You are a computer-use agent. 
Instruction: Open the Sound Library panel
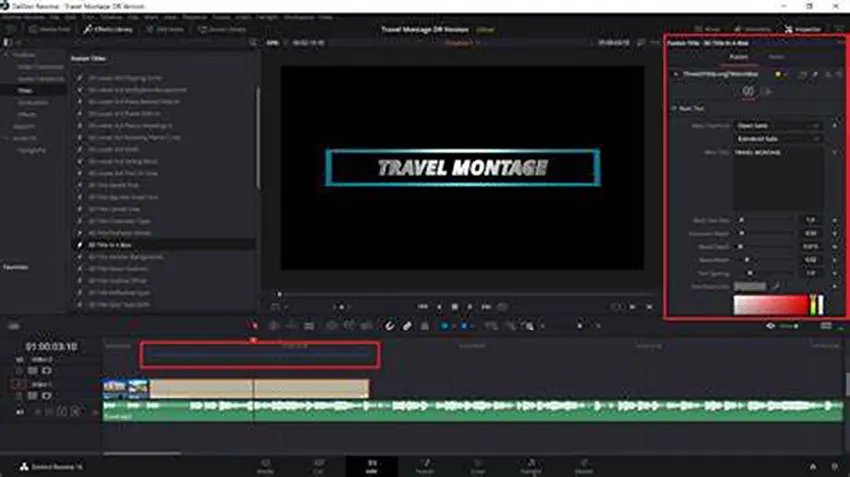tap(222, 29)
